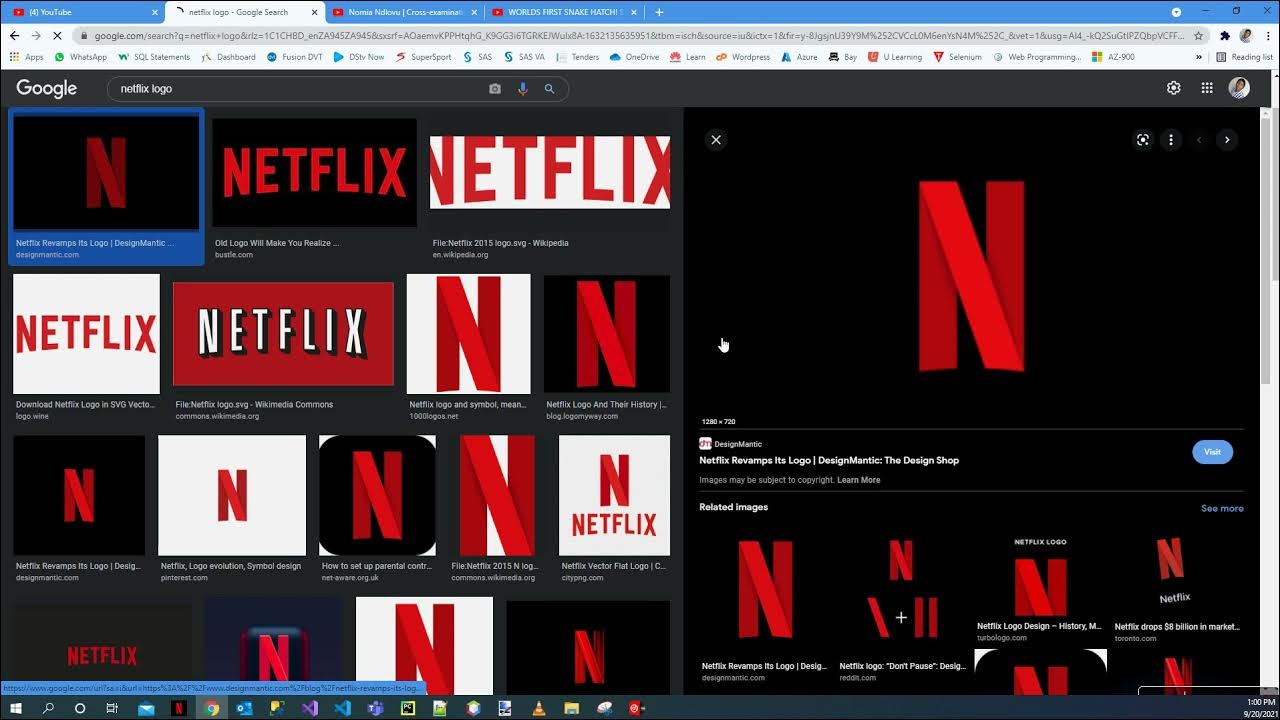Select the Old Logo Will Make You Realize thumbnail

314,173
